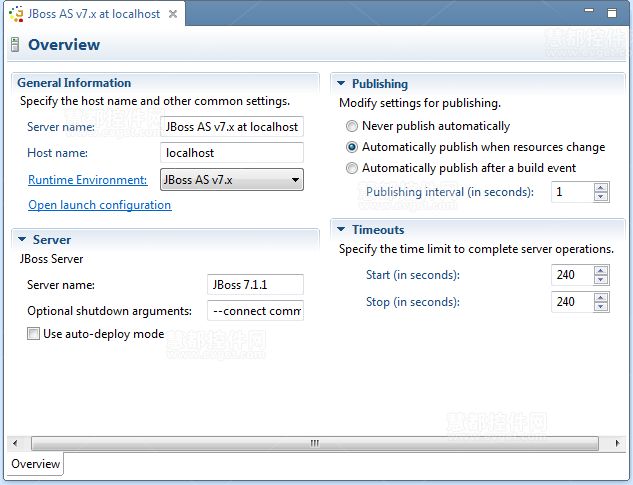
Task: Click the scrollbar right arrow
Action: point(617,443)
